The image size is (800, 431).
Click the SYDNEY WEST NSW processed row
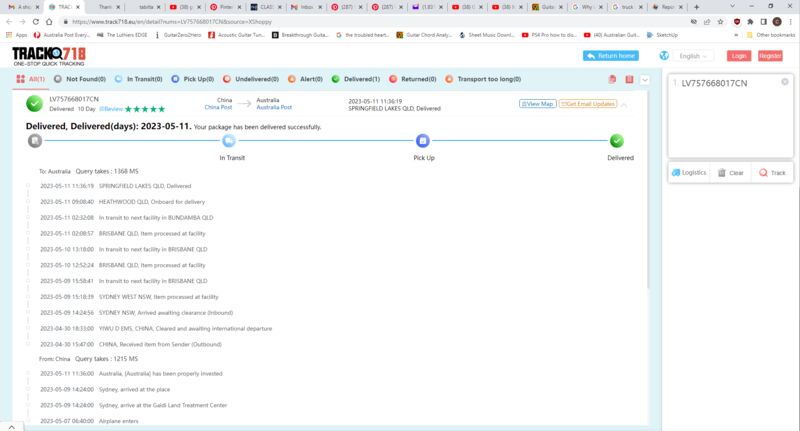129,297
